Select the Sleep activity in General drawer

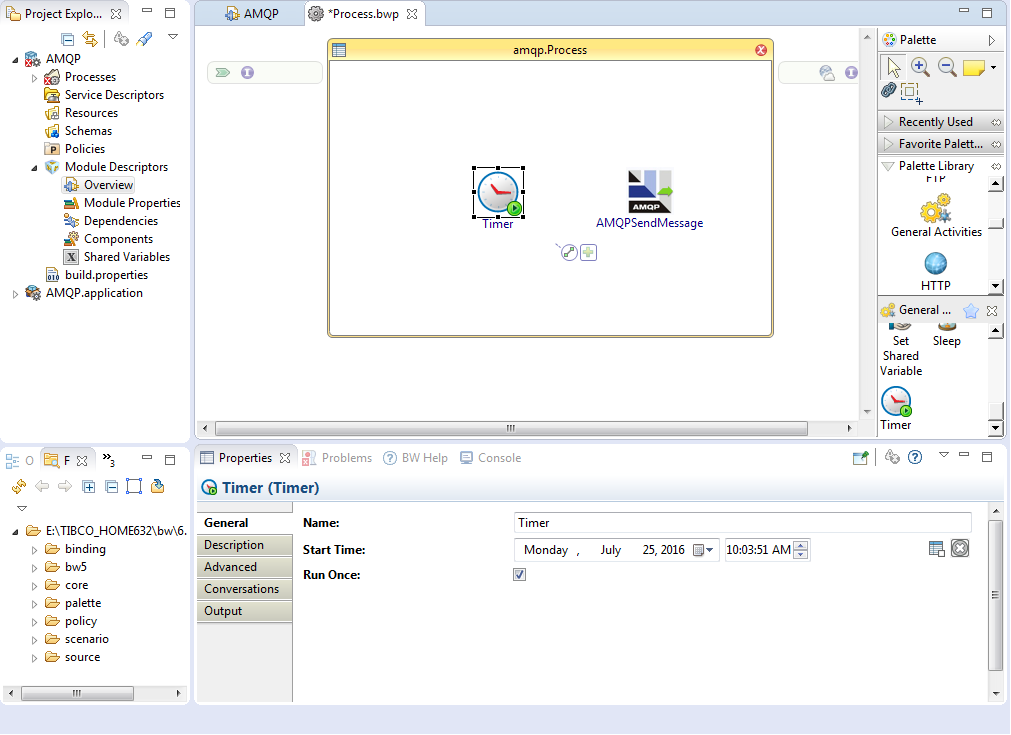[947, 335]
